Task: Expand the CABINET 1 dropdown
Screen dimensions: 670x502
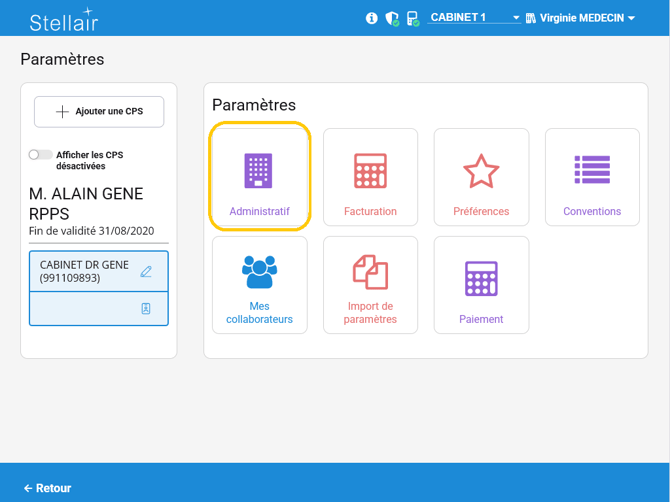Action: click(x=474, y=18)
